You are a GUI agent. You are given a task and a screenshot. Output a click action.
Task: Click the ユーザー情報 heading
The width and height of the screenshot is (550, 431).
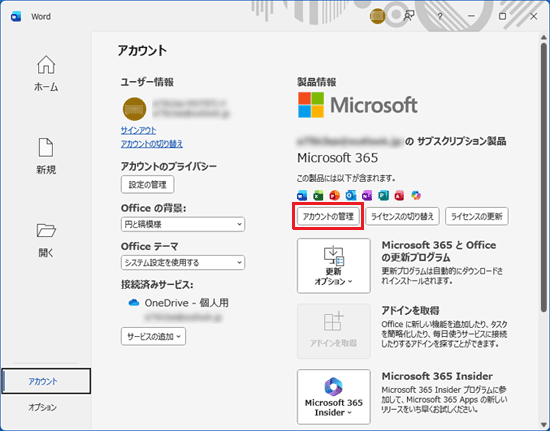point(147,82)
